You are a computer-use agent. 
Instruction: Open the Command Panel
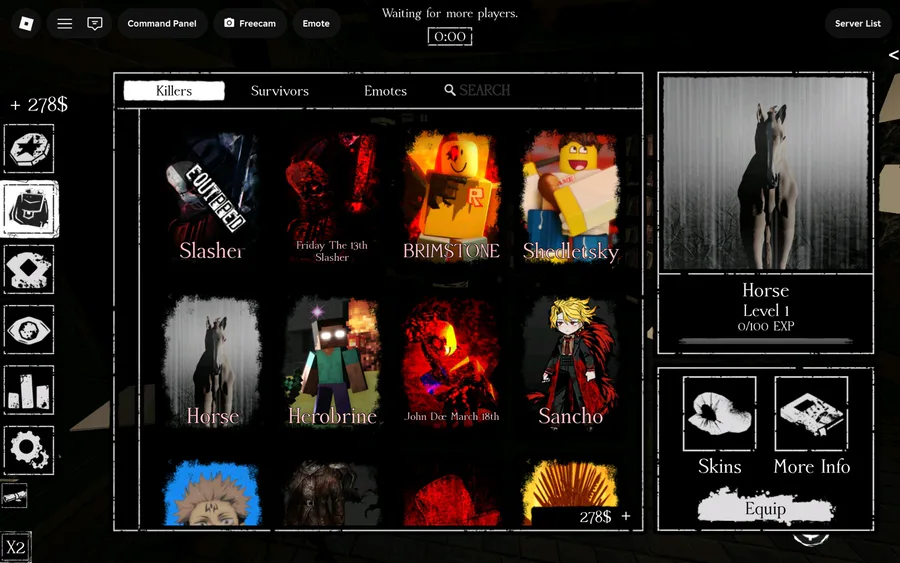[x=162, y=24]
